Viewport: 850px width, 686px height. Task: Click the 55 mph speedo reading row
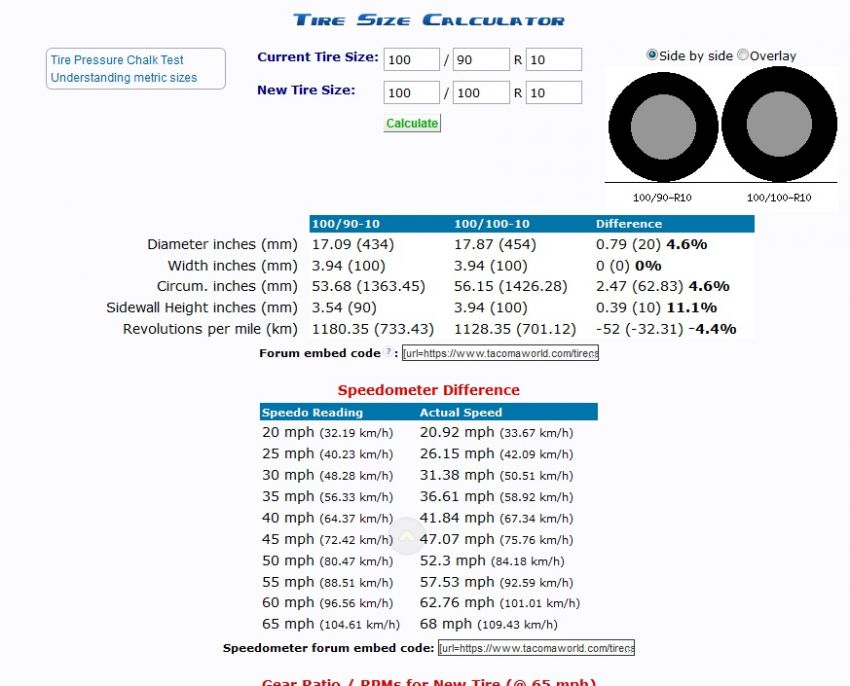click(327, 582)
